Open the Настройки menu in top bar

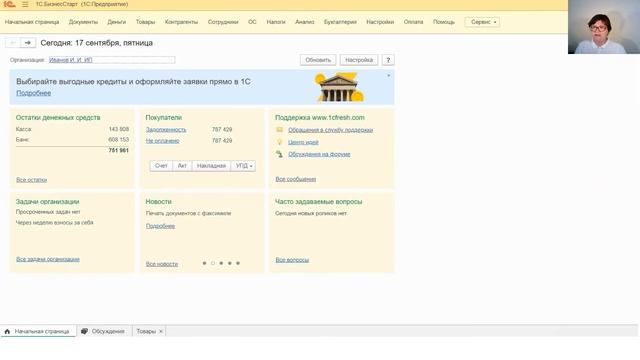380,22
